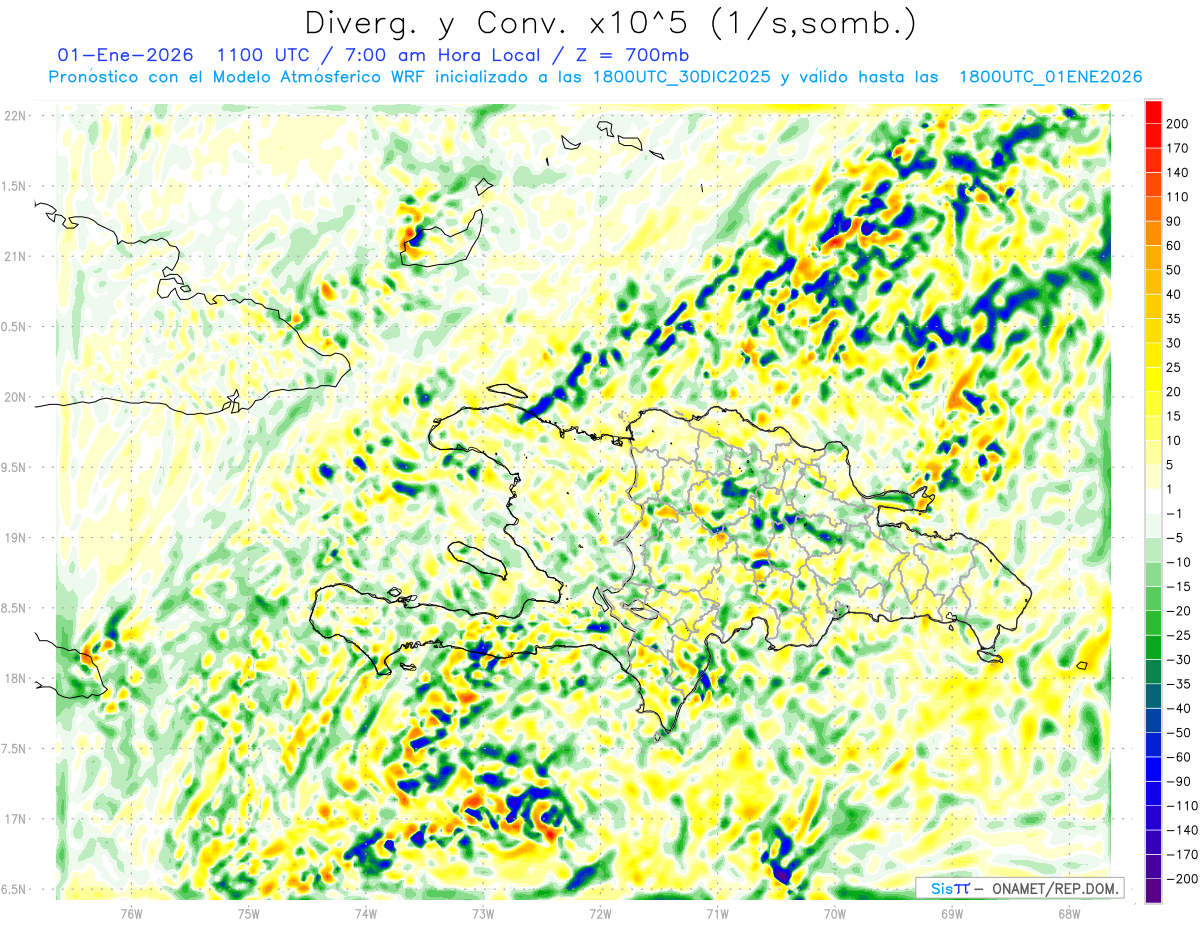
Task: Select longitude label '70W'
Action: 835,912
